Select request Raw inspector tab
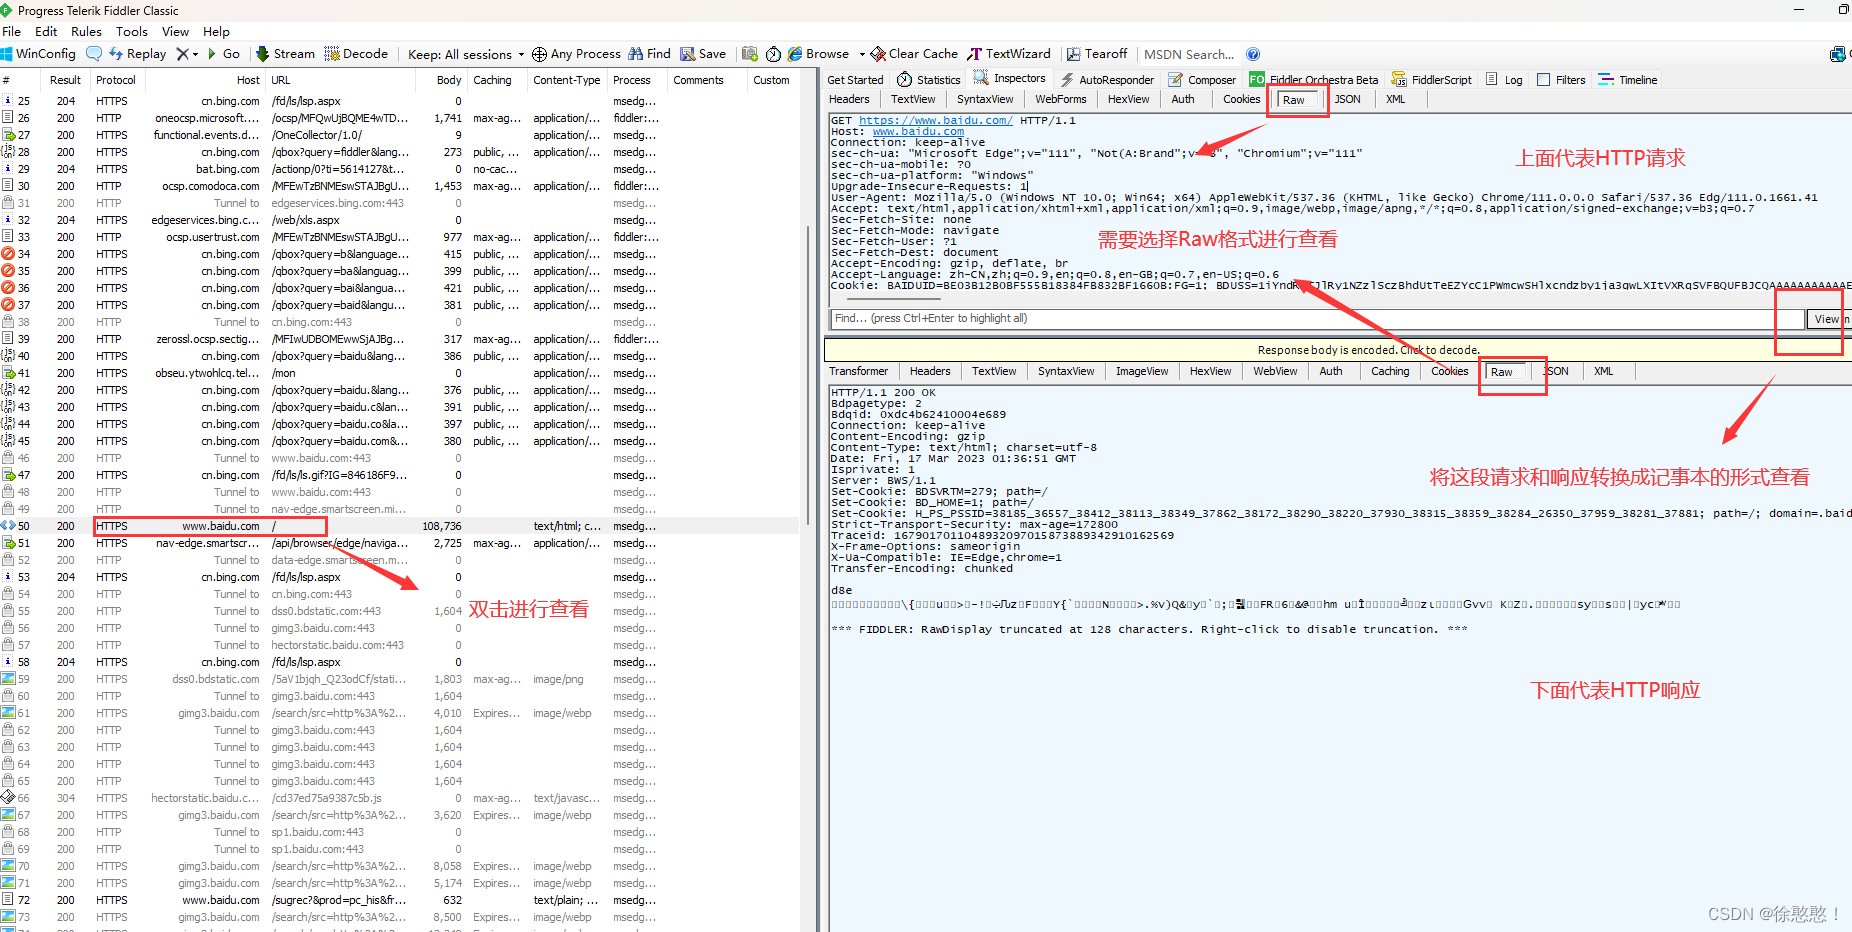This screenshot has height=932, width=1852. point(1294,99)
